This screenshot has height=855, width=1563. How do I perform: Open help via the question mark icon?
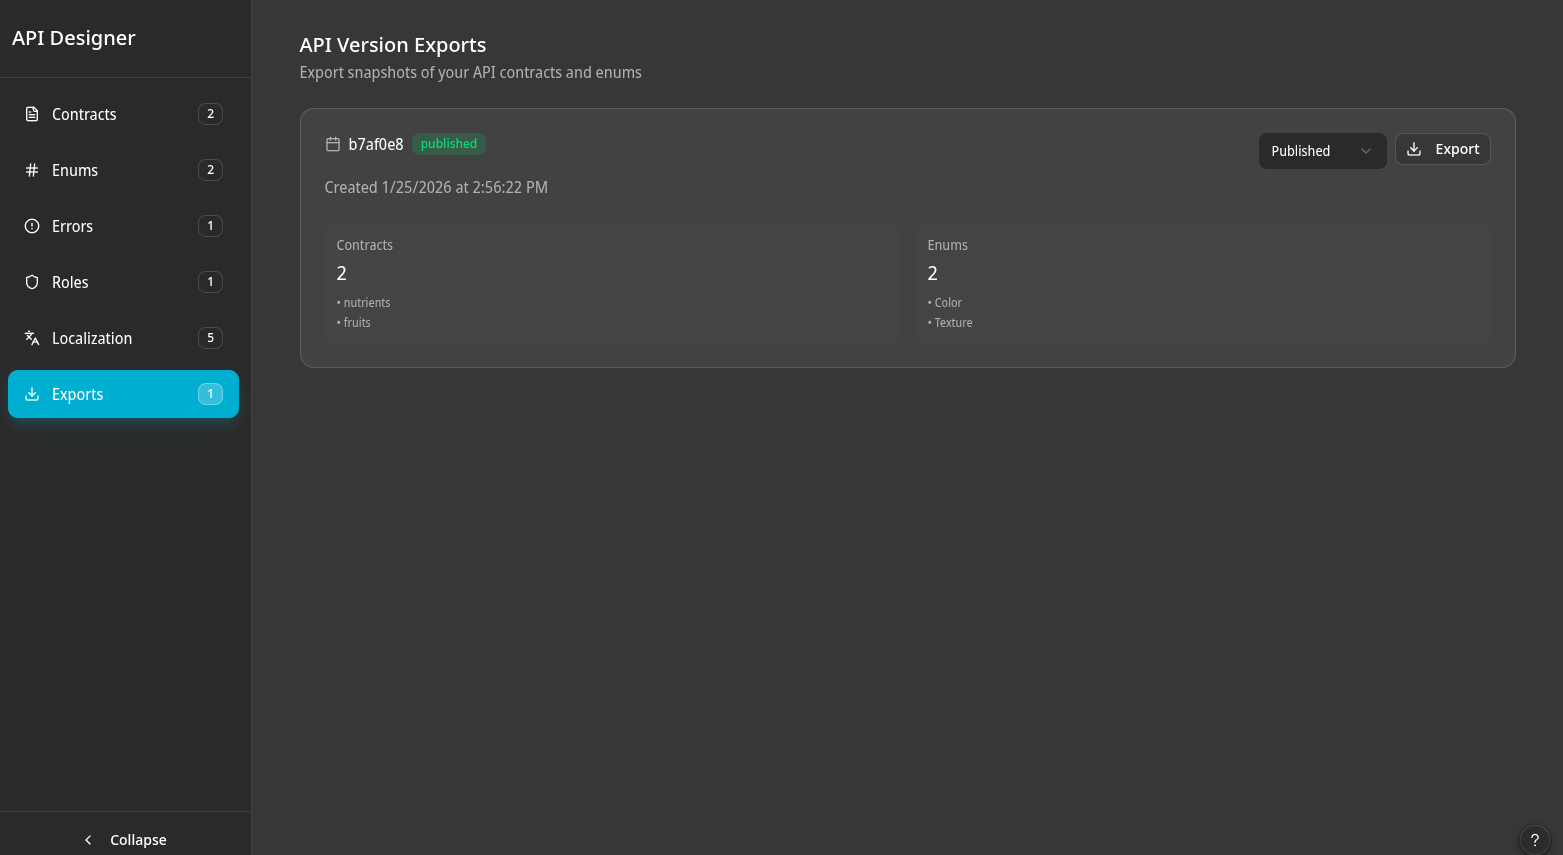pos(1534,840)
